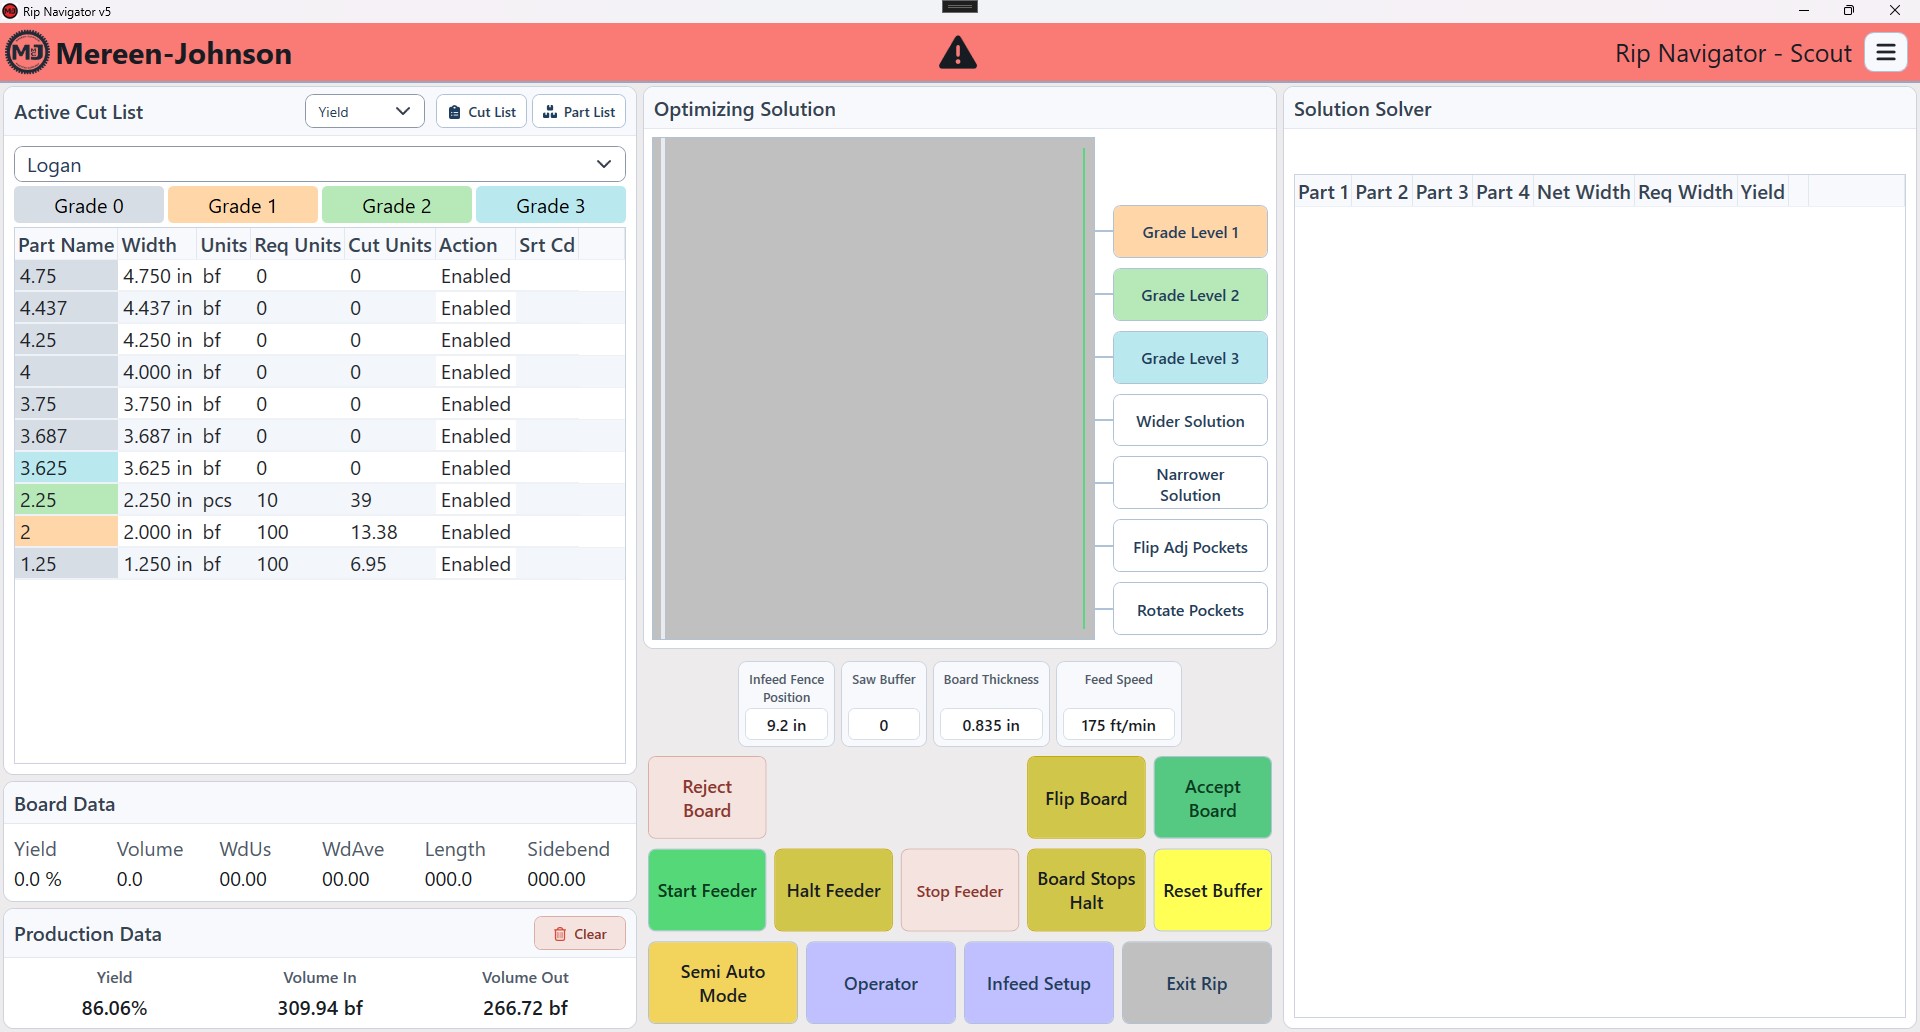Open the hamburger menu icon
Screen dimensions: 1920x1032
[1886, 53]
